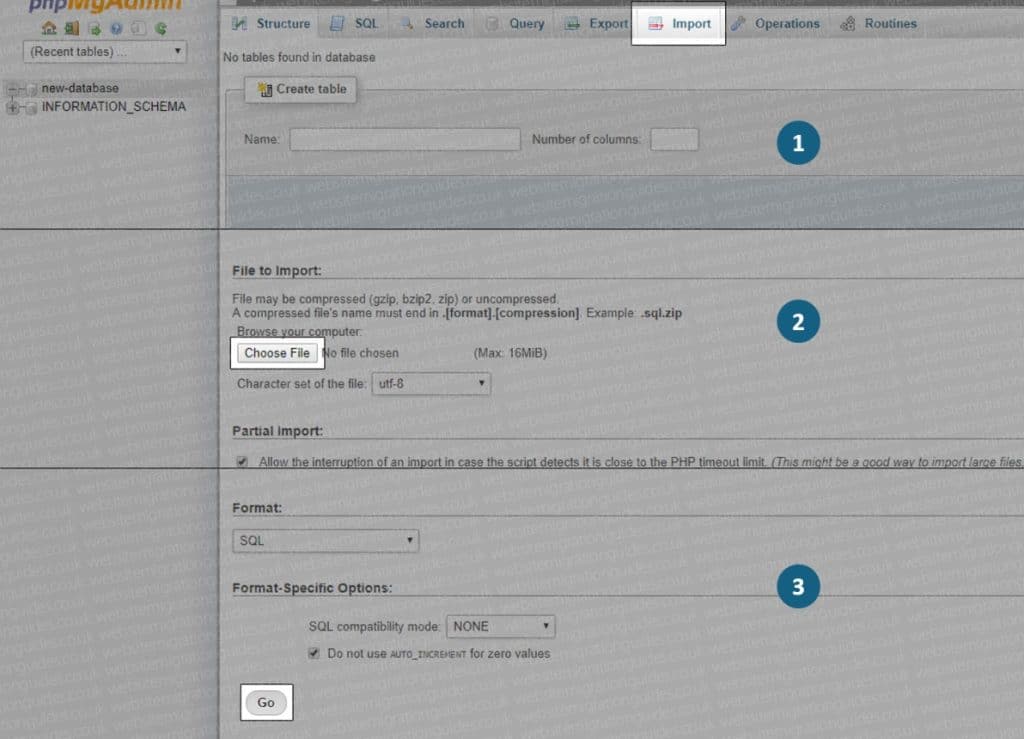Click the '(Max: 16MiB)' text

510,353
